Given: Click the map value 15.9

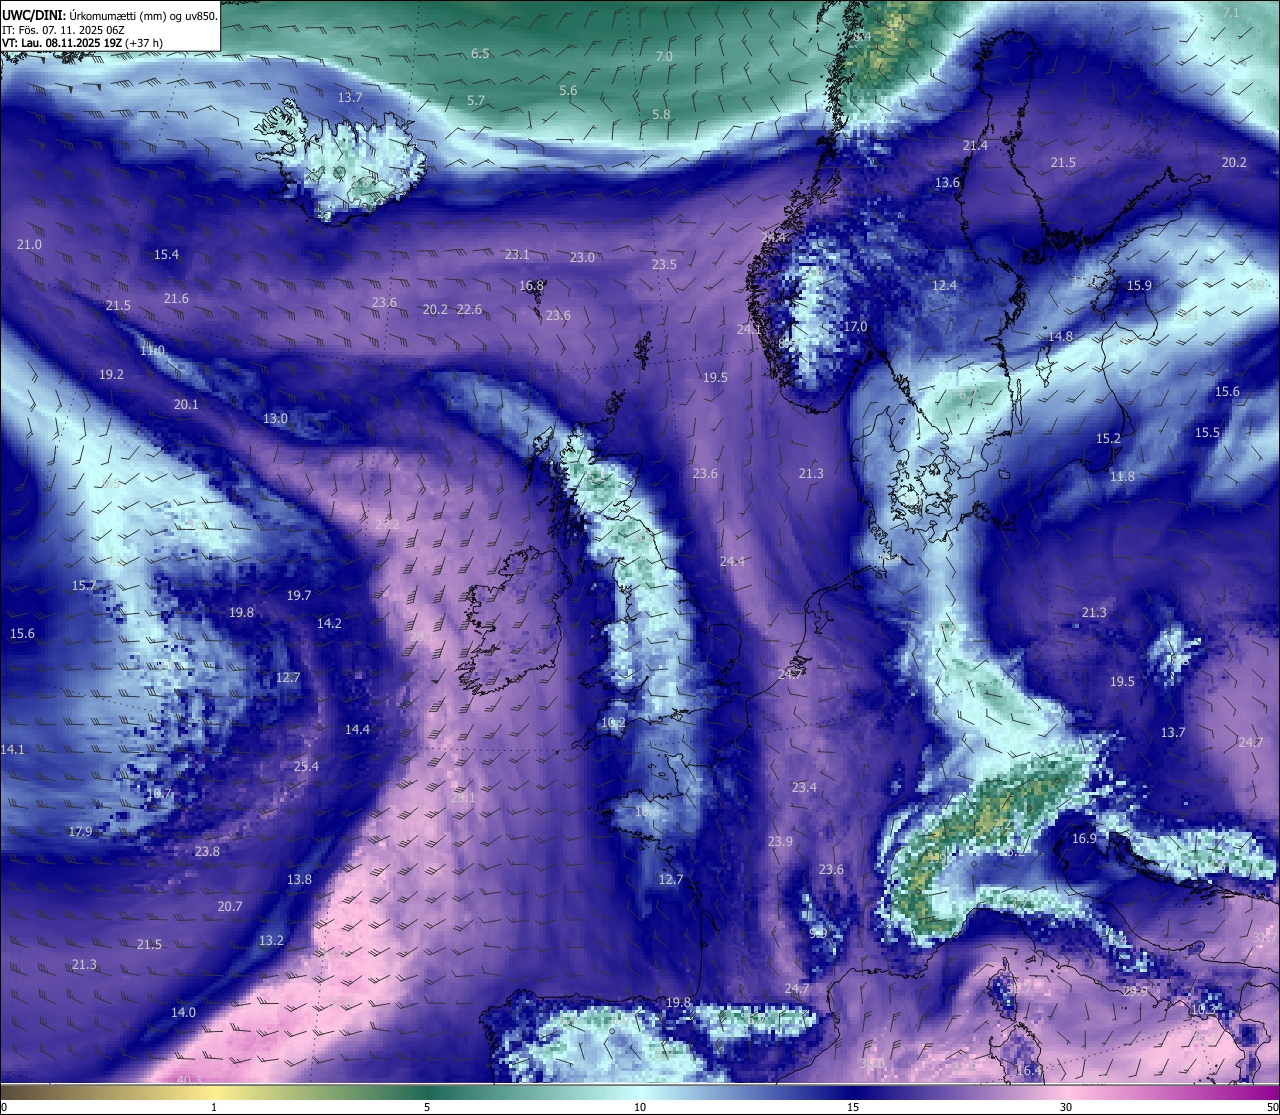Looking at the screenshot, I should tap(1139, 286).
